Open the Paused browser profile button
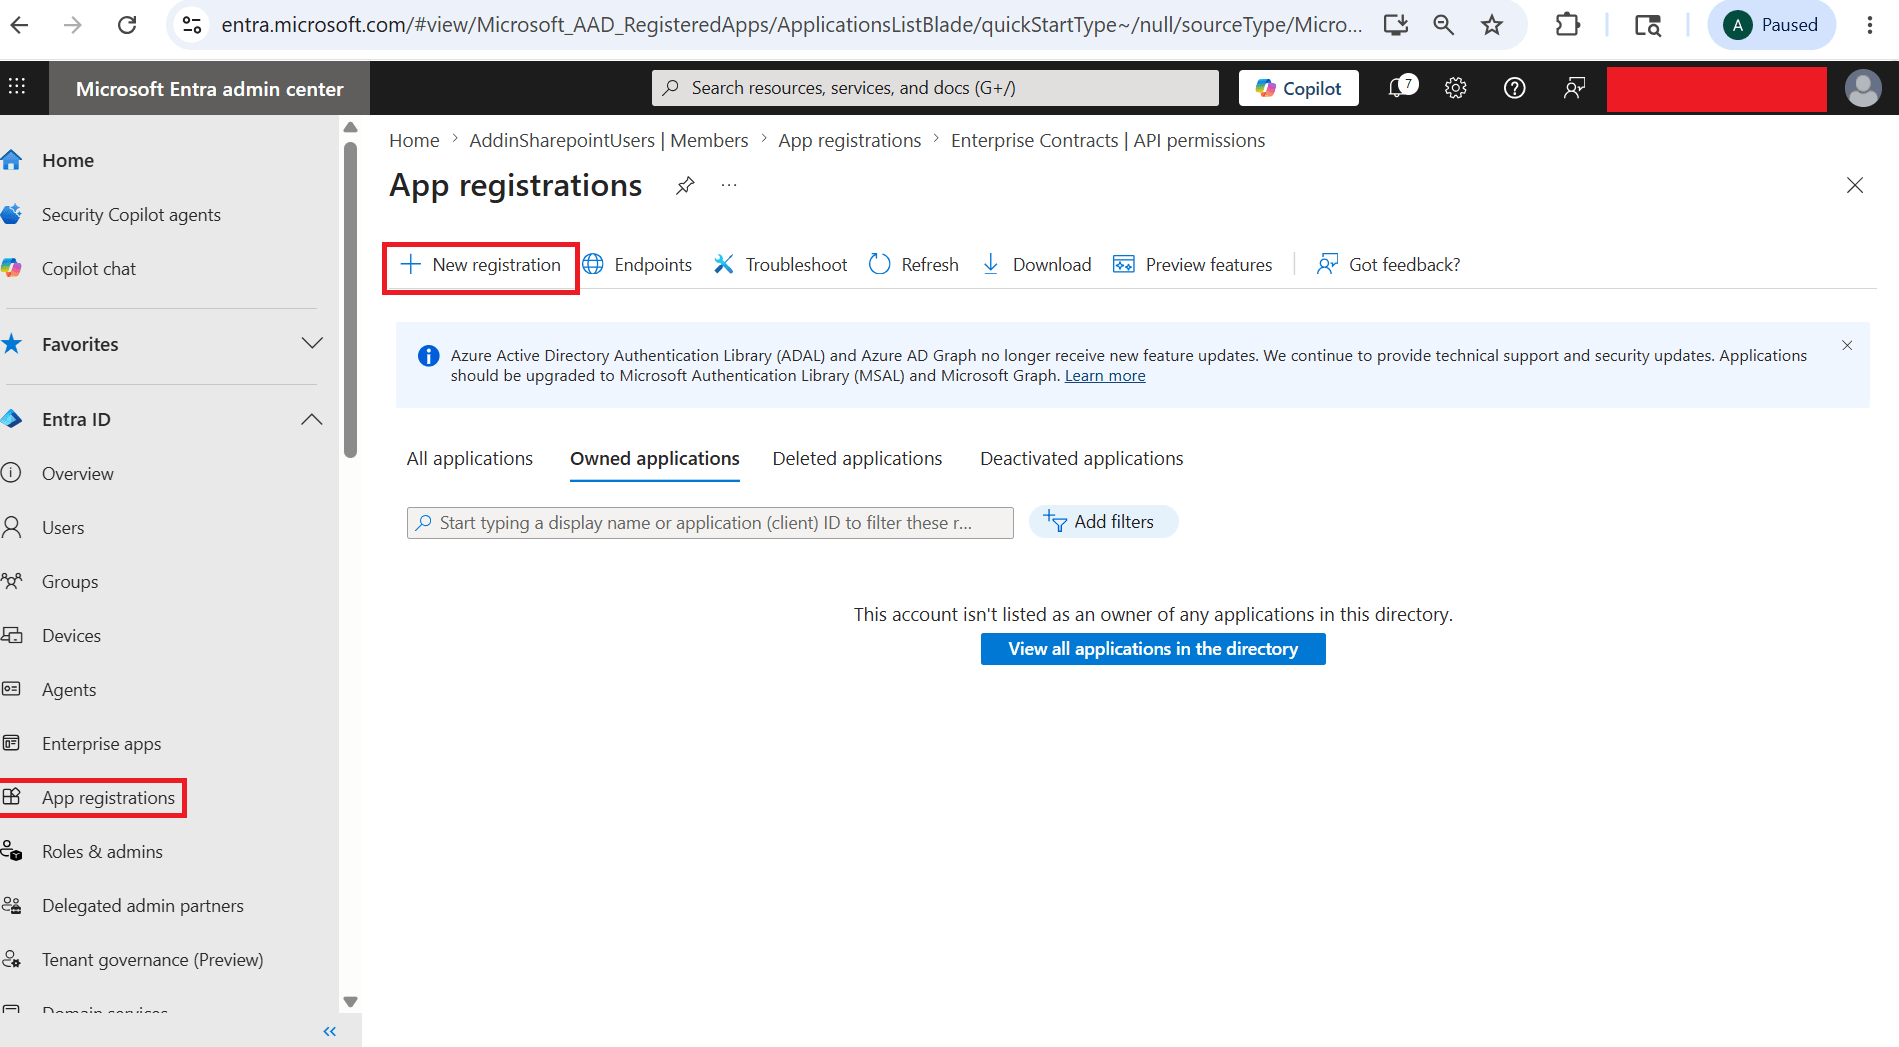The image size is (1899, 1047). point(1771,25)
